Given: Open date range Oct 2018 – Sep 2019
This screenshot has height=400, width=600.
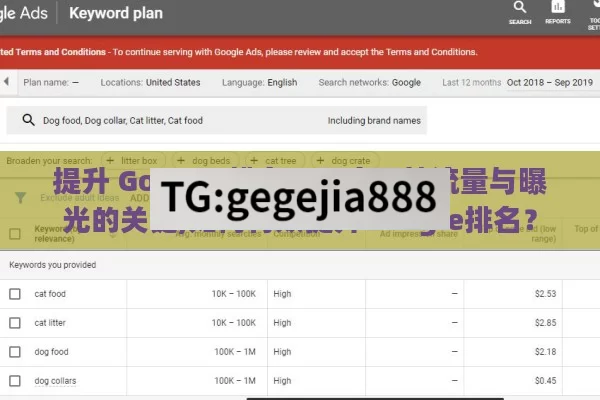Looking at the screenshot, I should pos(550,82).
